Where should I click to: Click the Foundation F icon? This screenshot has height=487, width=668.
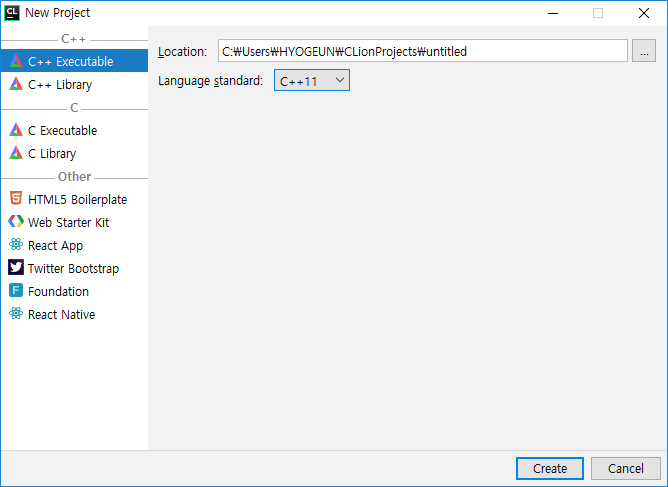coord(16,291)
